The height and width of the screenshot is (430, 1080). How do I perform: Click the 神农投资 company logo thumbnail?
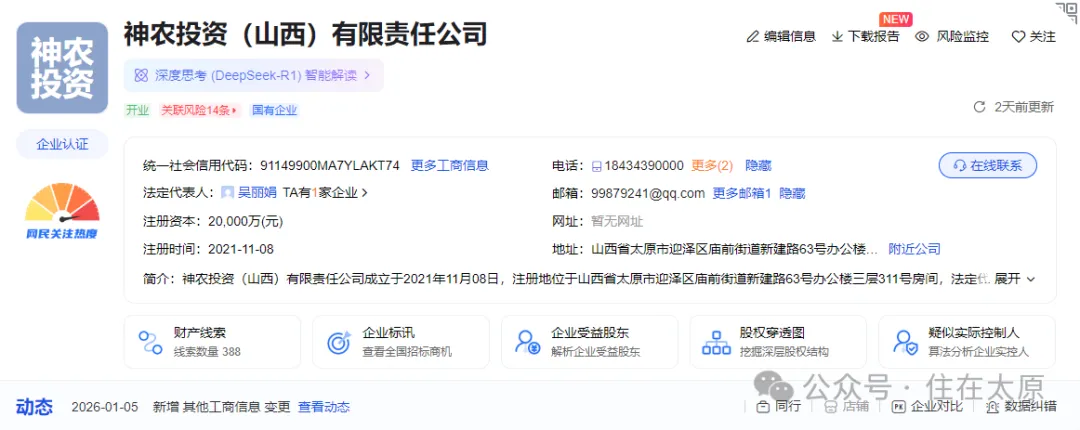click(62, 68)
